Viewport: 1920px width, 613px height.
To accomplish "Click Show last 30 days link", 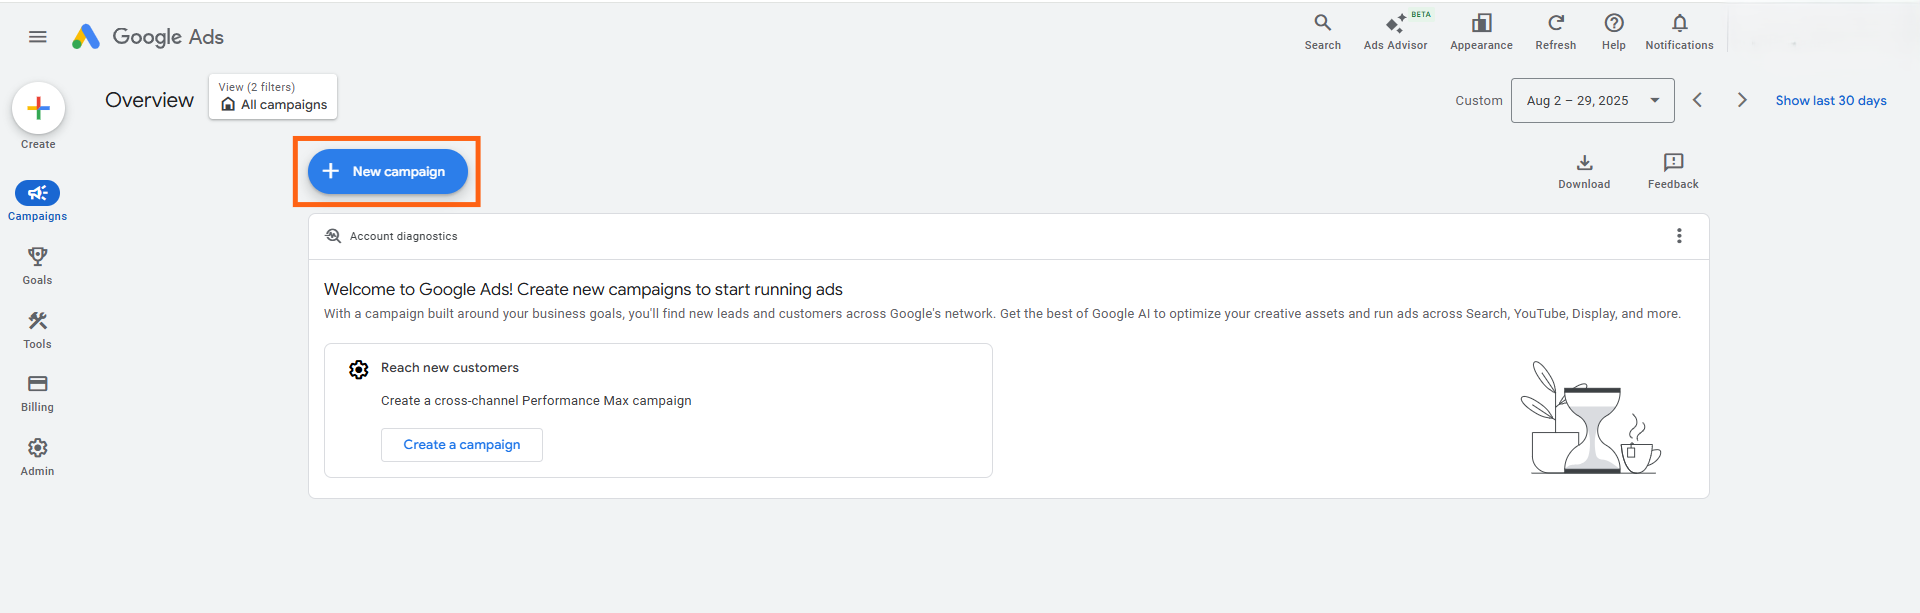I will tap(1831, 100).
